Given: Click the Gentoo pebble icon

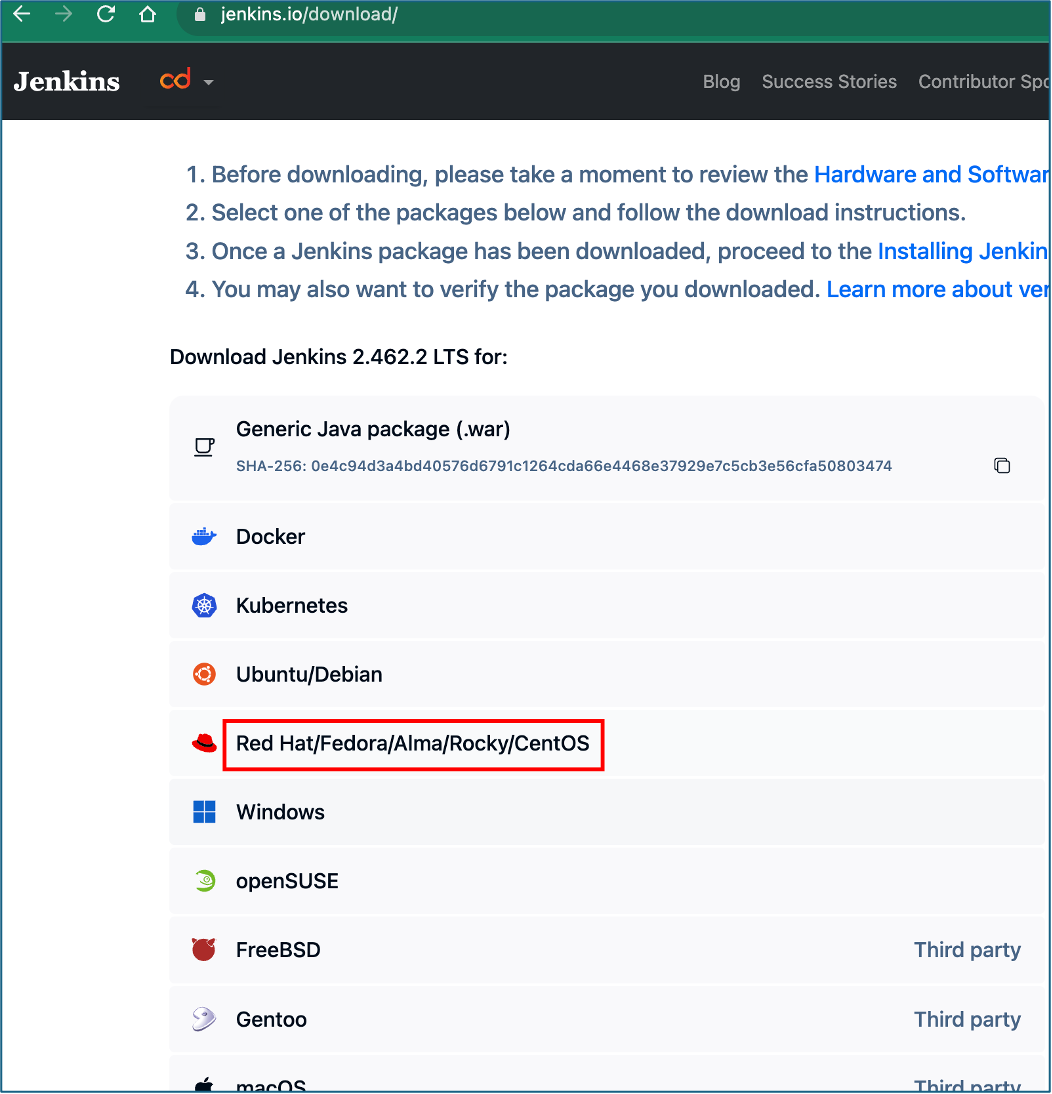Looking at the screenshot, I should (x=204, y=1019).
